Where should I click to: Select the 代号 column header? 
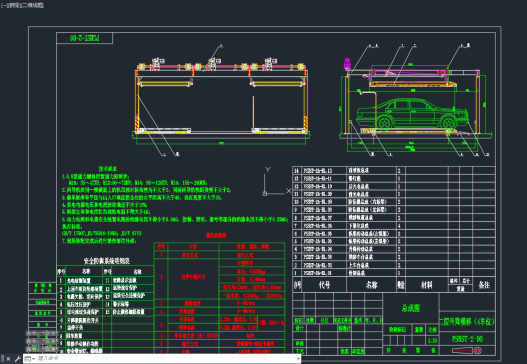click(324, 285)
